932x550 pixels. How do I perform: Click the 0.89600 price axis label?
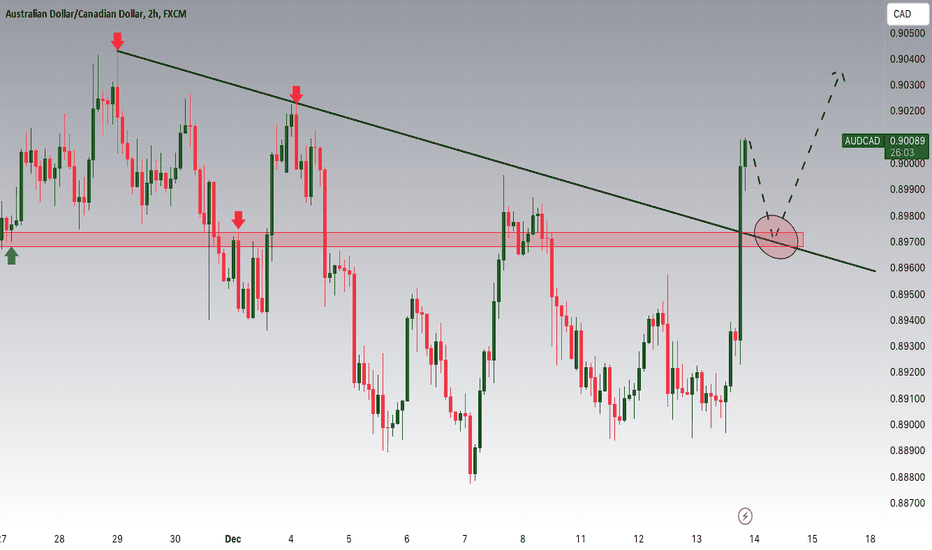(907, 268)
